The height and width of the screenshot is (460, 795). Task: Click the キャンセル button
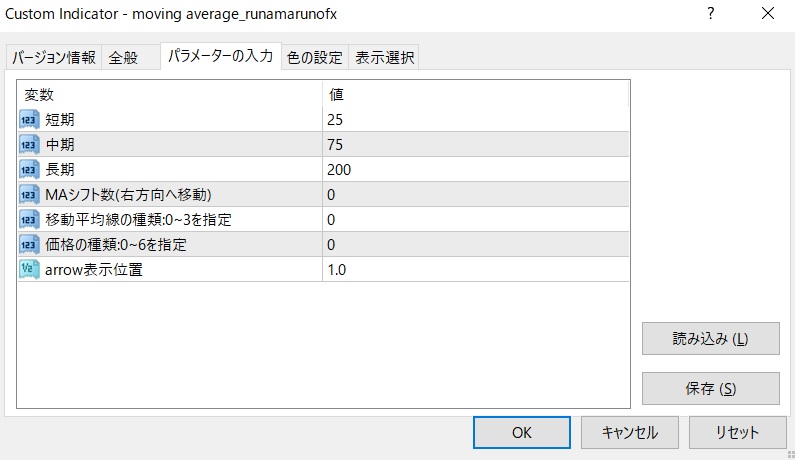630,432
